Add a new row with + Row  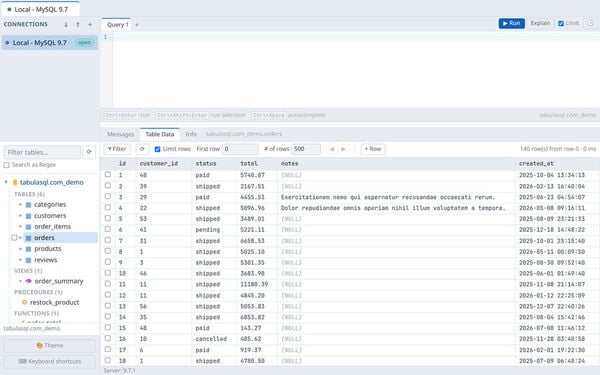point(373,149)
